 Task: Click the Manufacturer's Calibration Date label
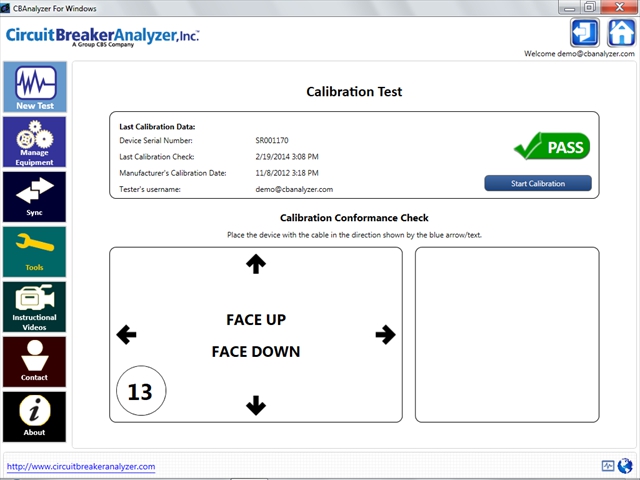173,173
